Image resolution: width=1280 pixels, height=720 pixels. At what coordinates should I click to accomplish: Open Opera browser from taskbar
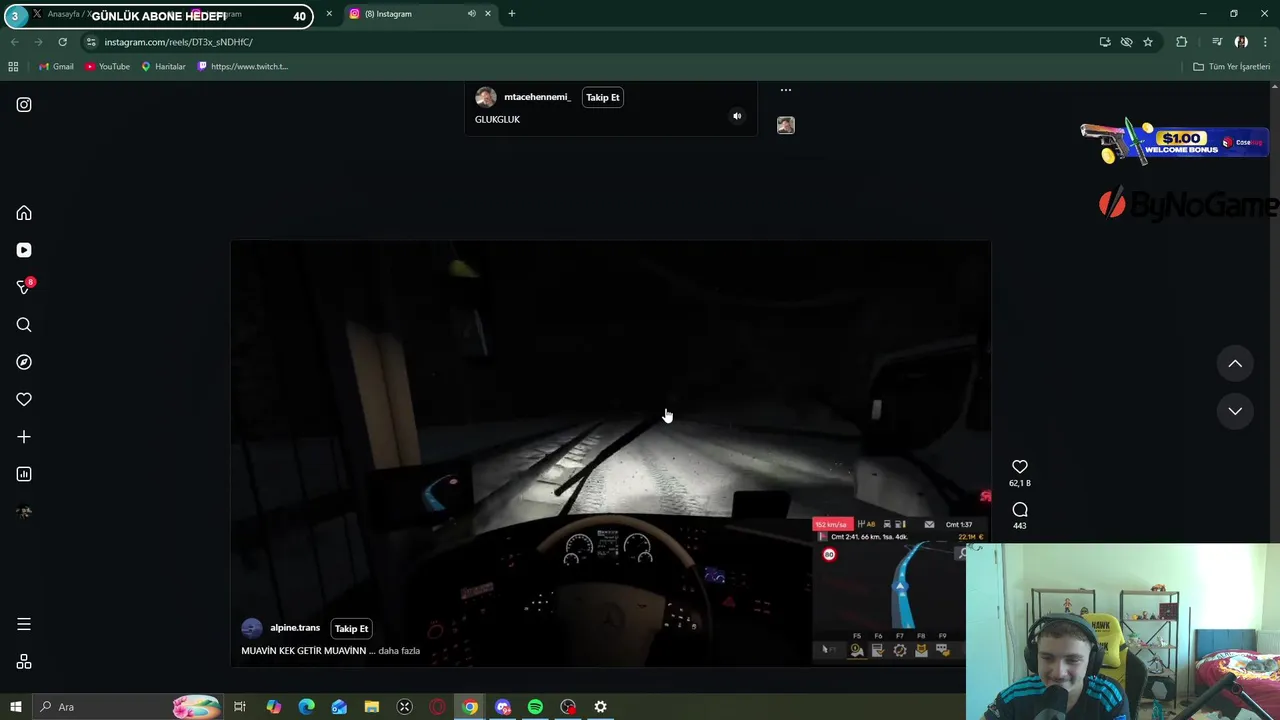point(437,707)
